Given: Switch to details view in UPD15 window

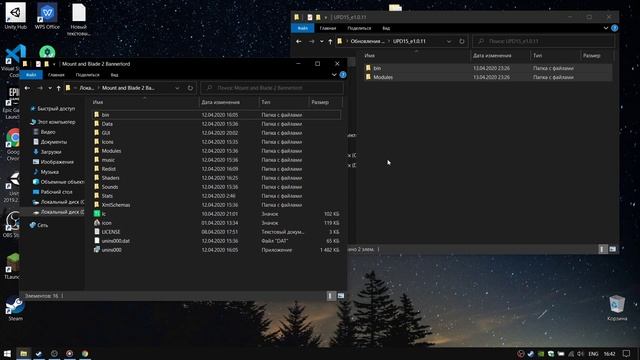Looking at the screenshot, I should point(602,249).
